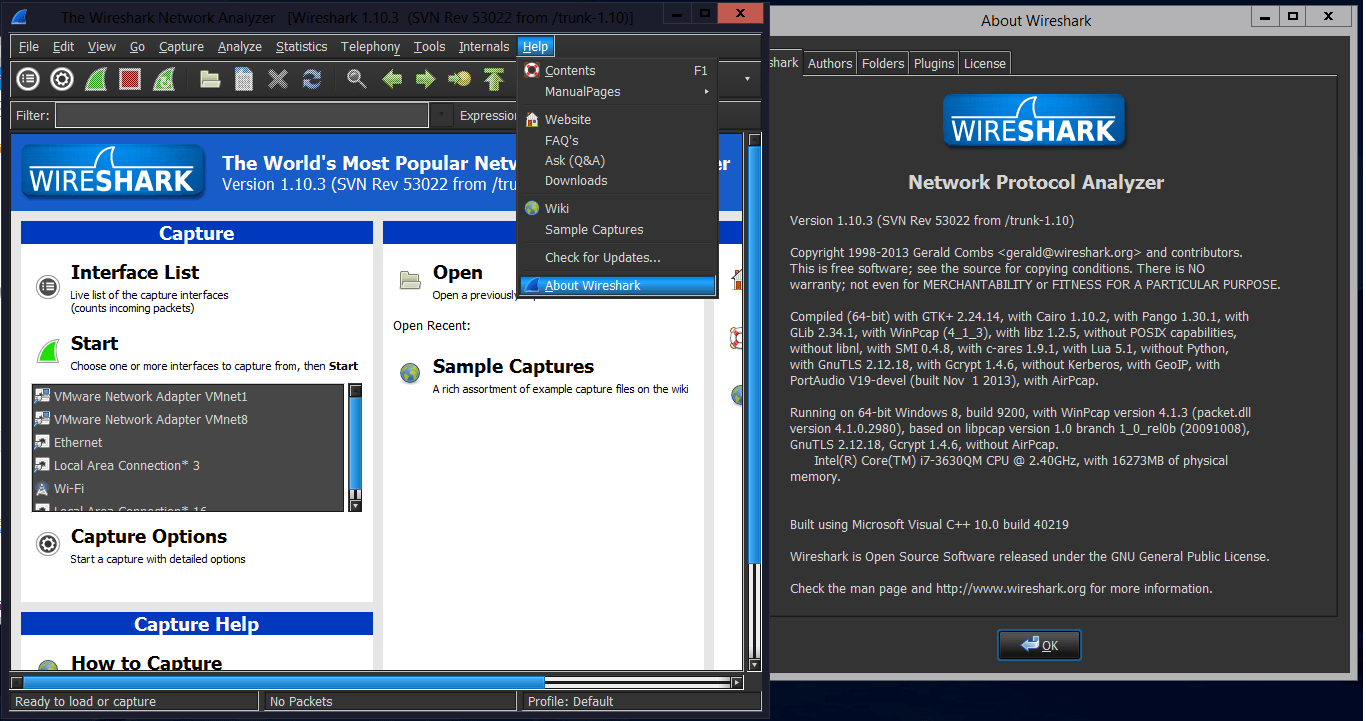Open the Tools menu
This screenshot has width=1366, height=721.
click(430, 47)
